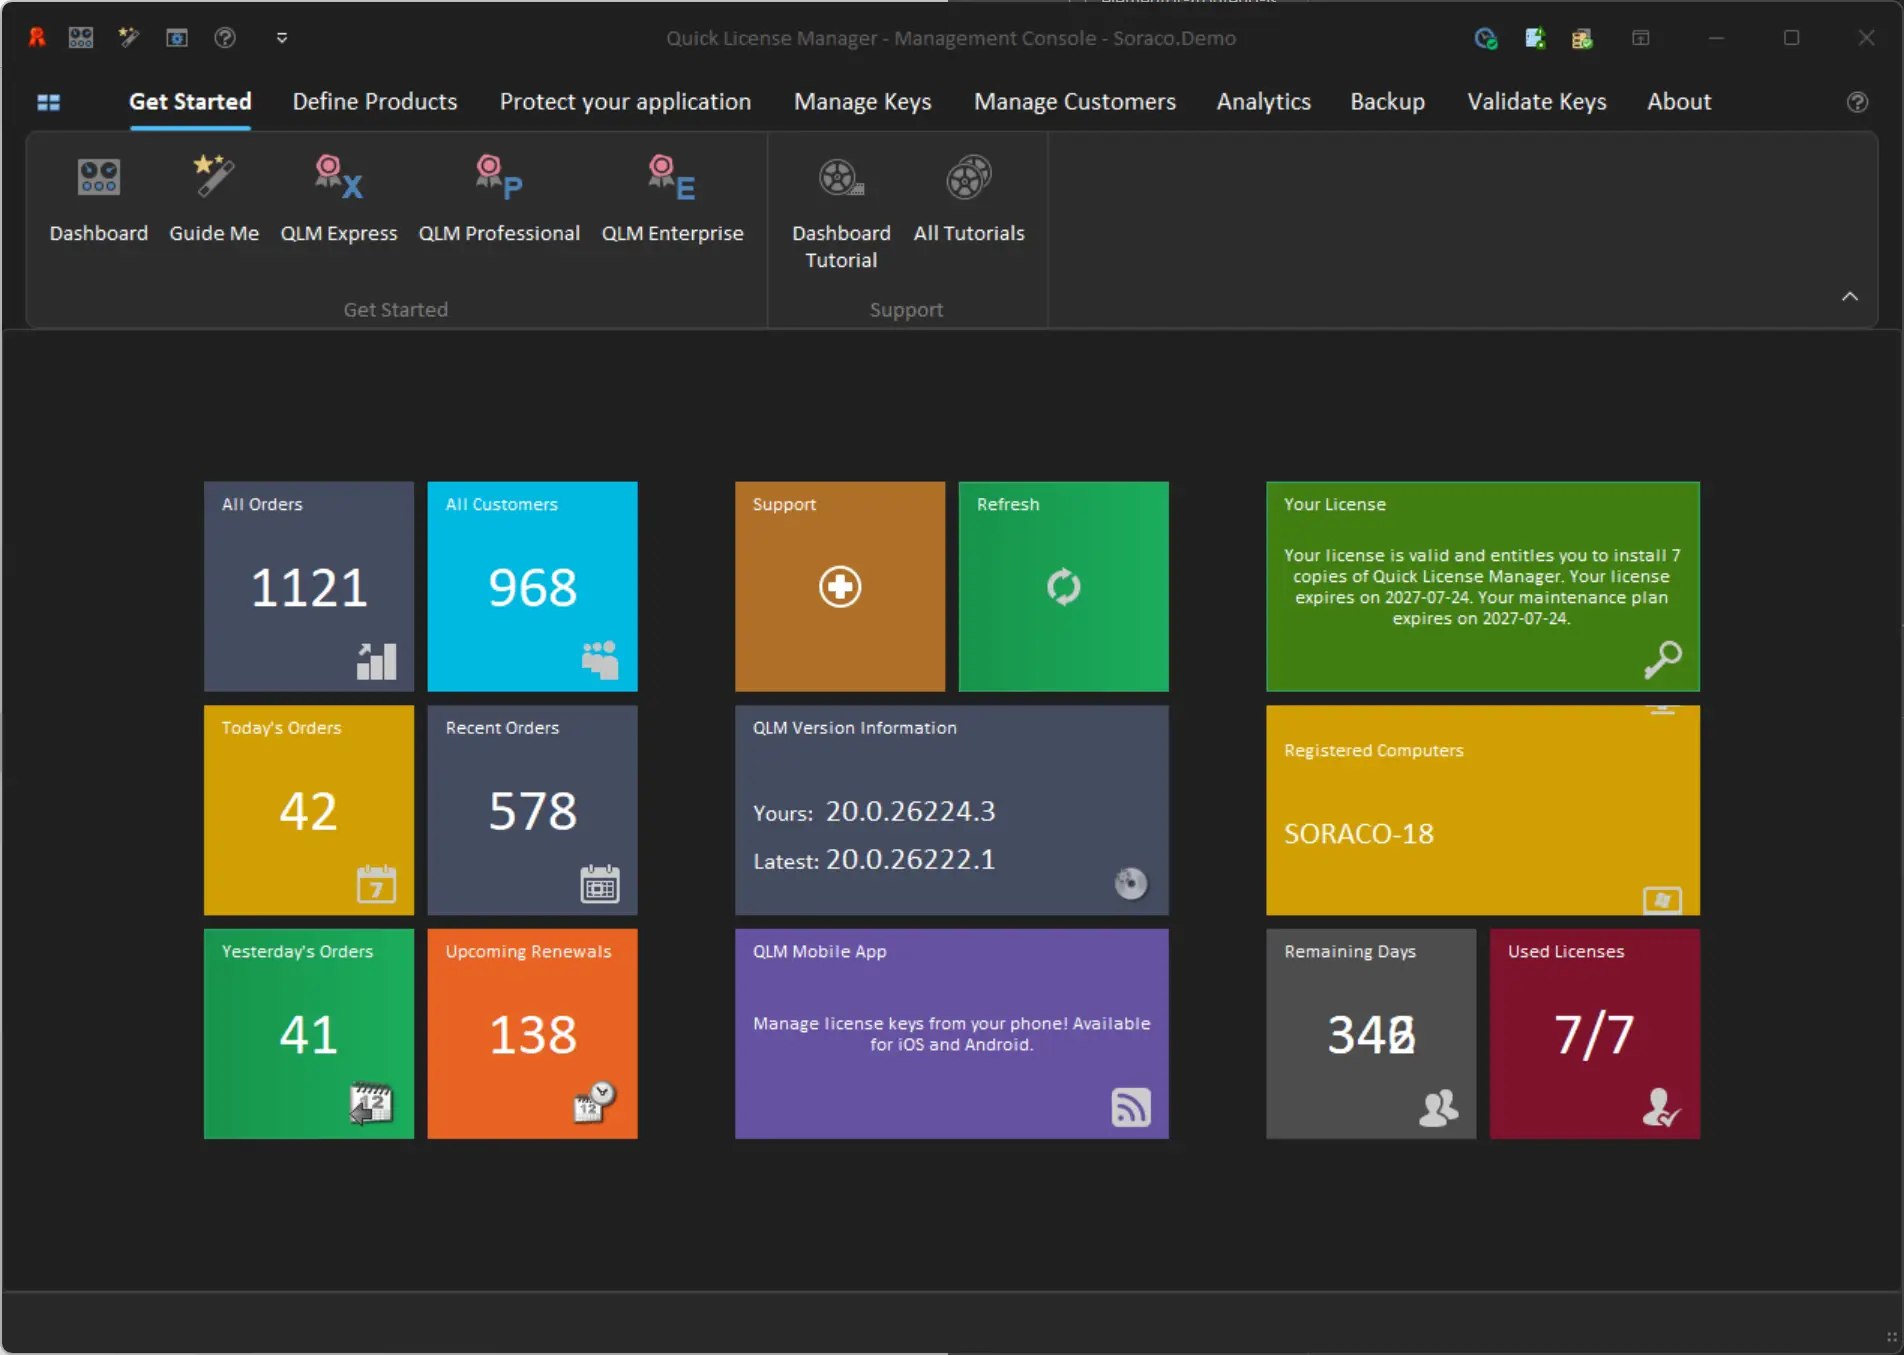Click the QLM Version Information tile
This screenshot has width=1904, height=1355.
952,811
